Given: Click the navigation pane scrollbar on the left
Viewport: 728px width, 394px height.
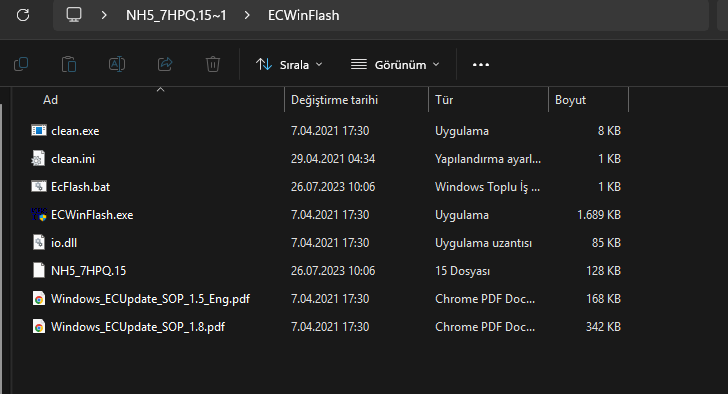Looking at the screenshot, I should [1, 249].
